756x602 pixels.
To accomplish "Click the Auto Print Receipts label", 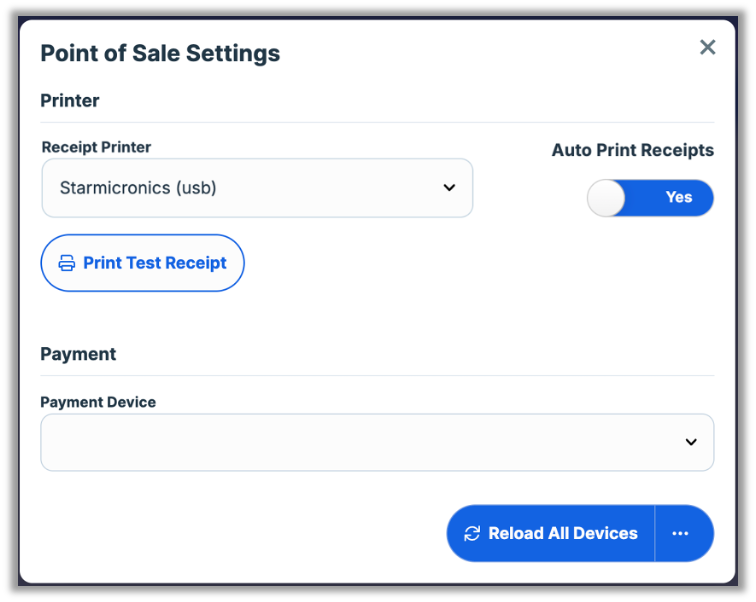I will (632, 150).
